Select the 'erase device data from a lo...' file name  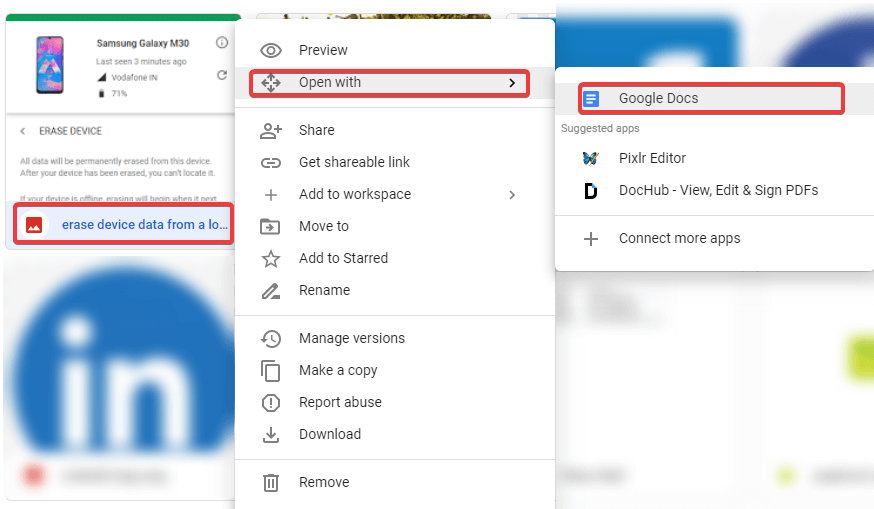point(144,225)
